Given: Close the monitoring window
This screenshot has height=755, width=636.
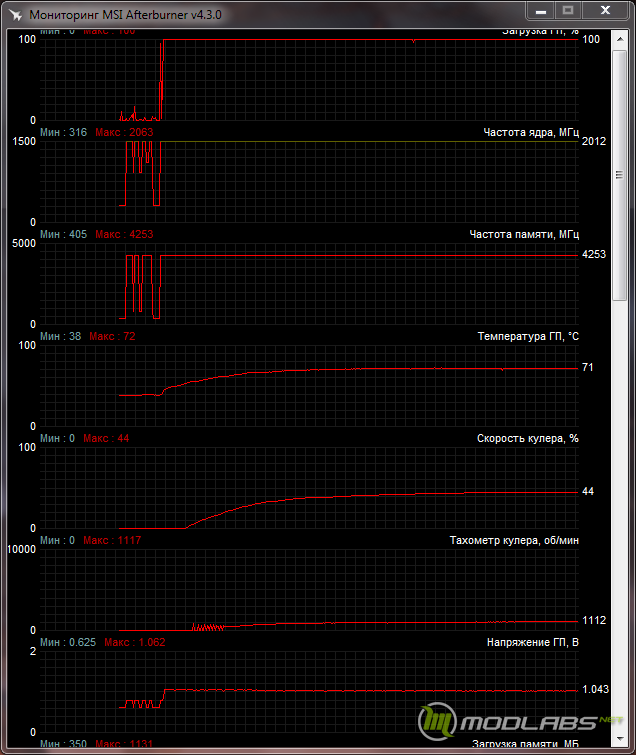Looking at the screenshot, I should pyautogui.click(x=605, y=11).
